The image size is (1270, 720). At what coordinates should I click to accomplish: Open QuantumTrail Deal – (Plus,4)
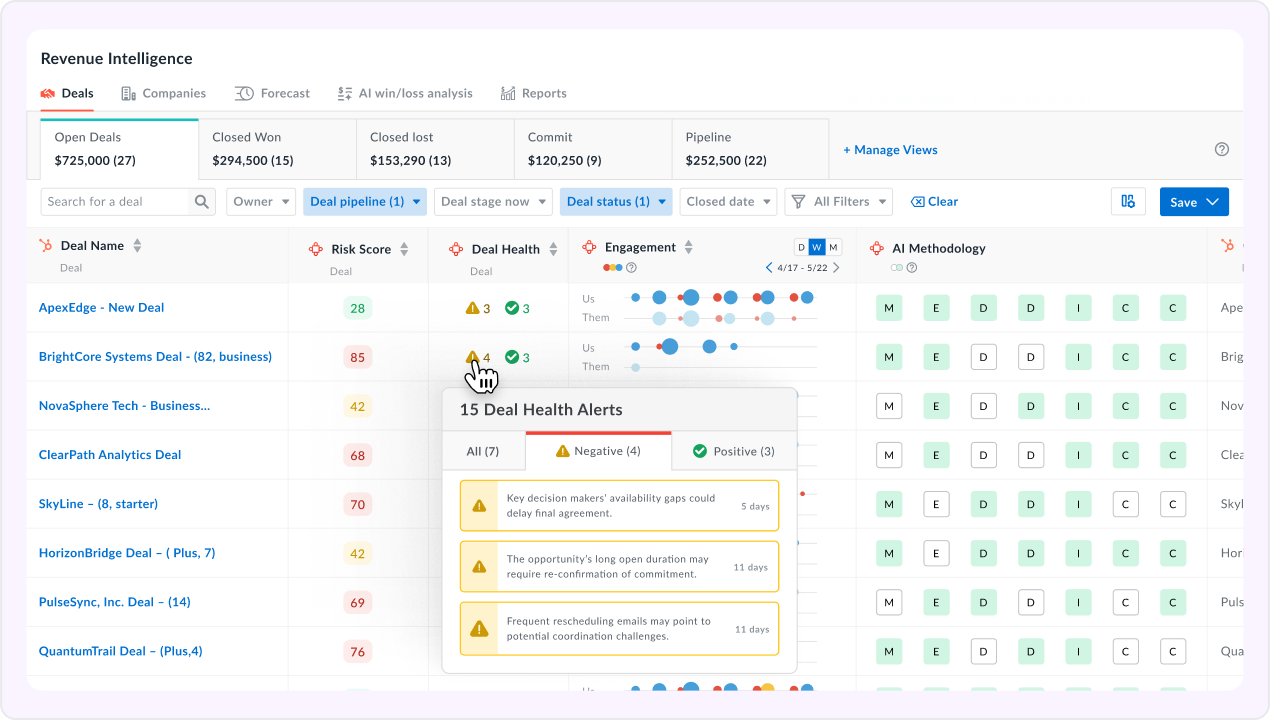pyautogui.click(x=120, y=650)
